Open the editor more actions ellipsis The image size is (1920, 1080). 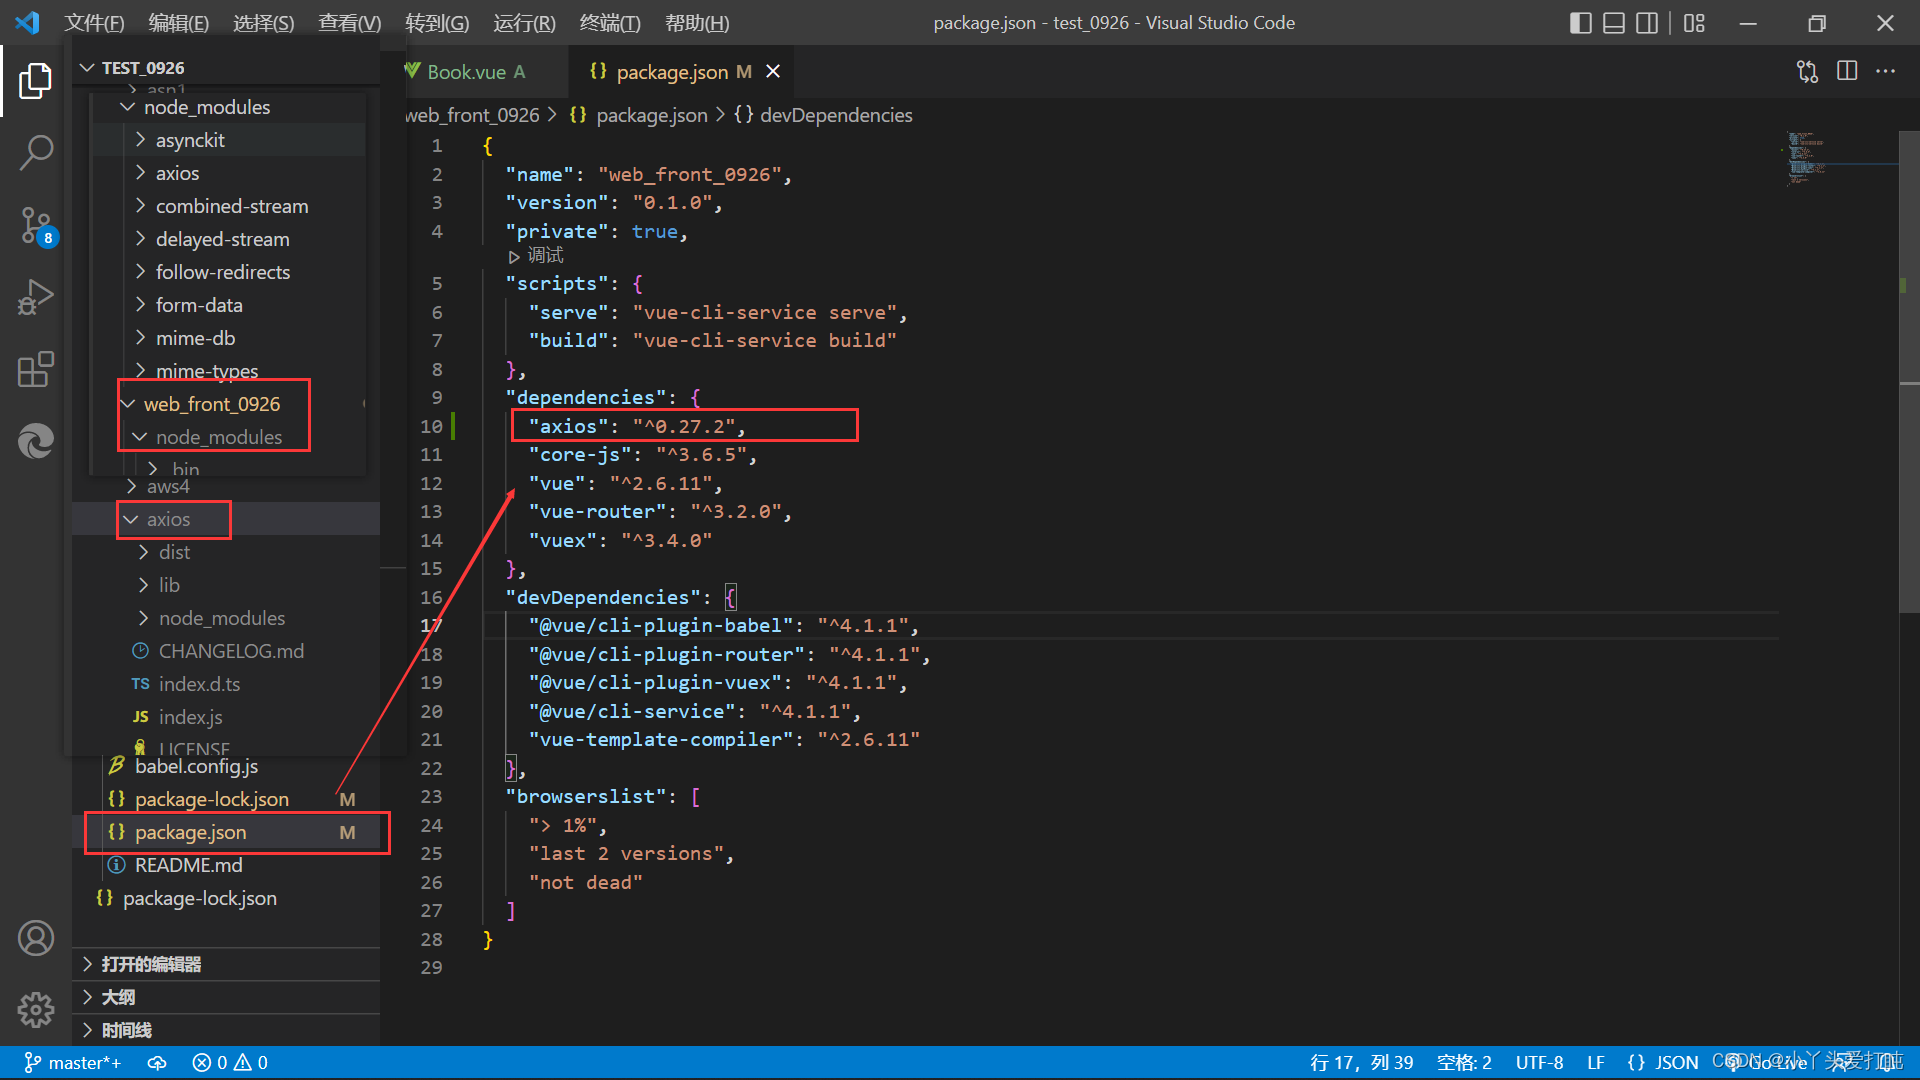[x=1885, y=71]
